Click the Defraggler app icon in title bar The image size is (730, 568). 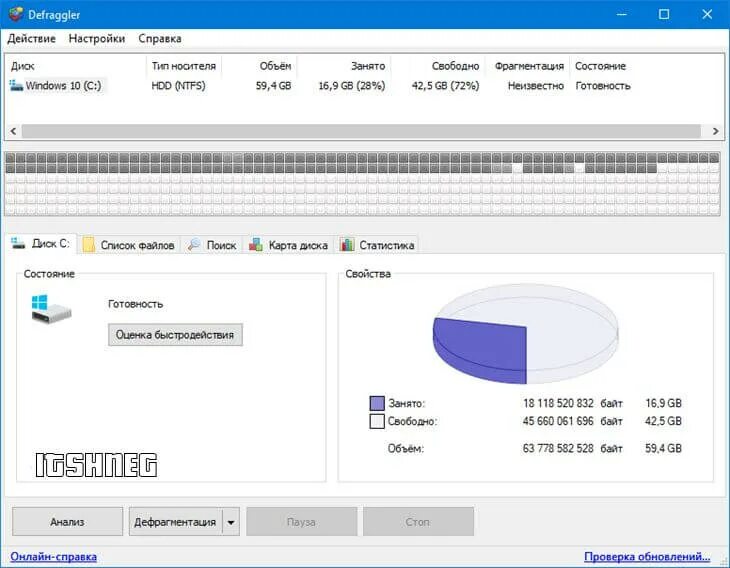pyautogui.click(x=16, y=14)
